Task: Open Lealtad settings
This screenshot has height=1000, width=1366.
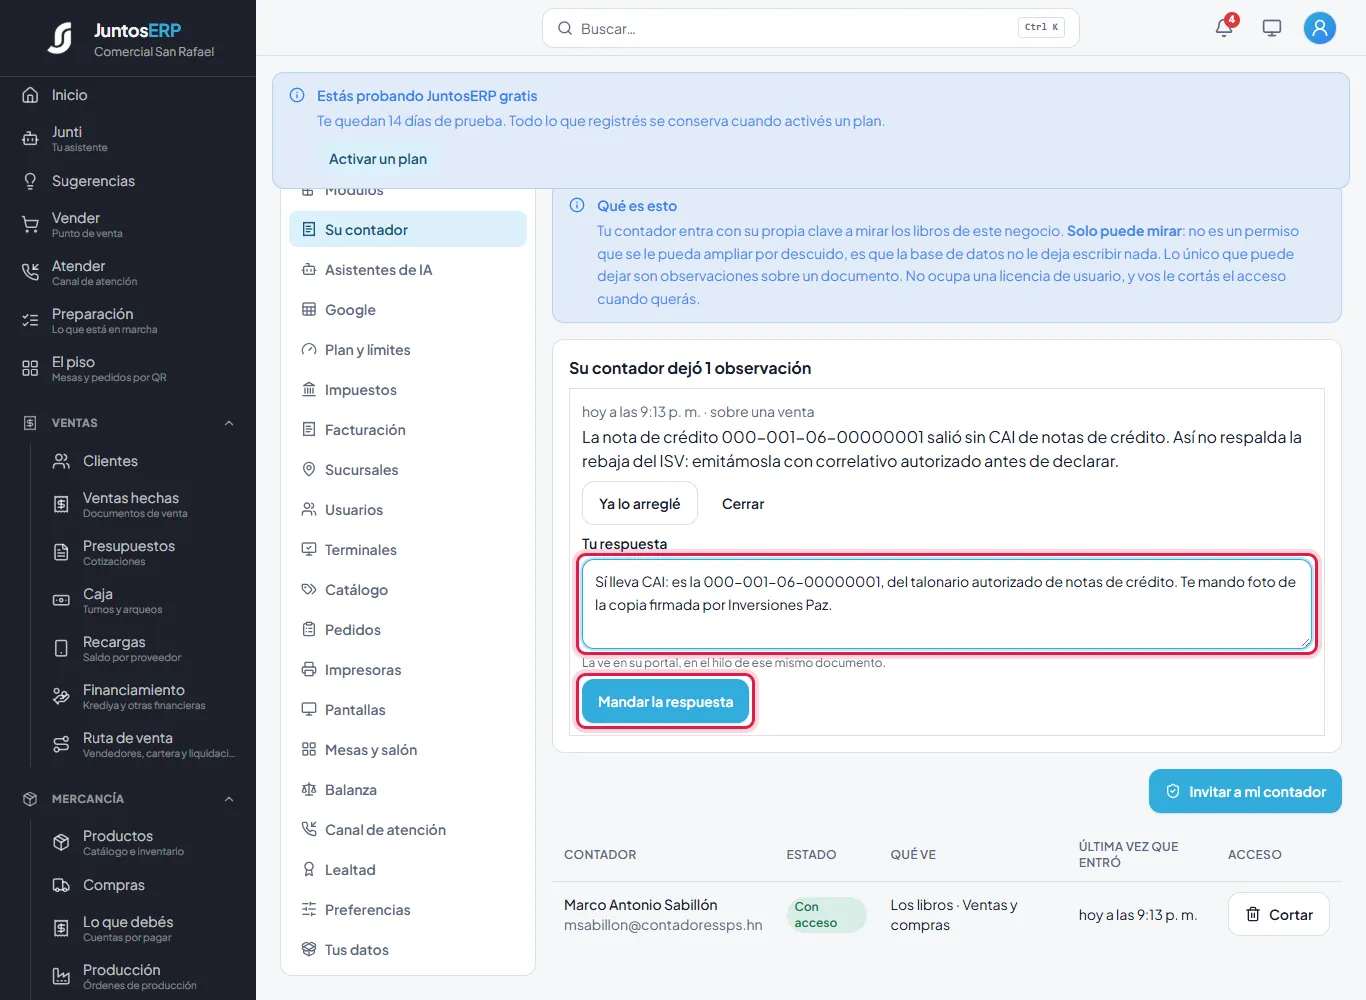Action: [408, 869]
